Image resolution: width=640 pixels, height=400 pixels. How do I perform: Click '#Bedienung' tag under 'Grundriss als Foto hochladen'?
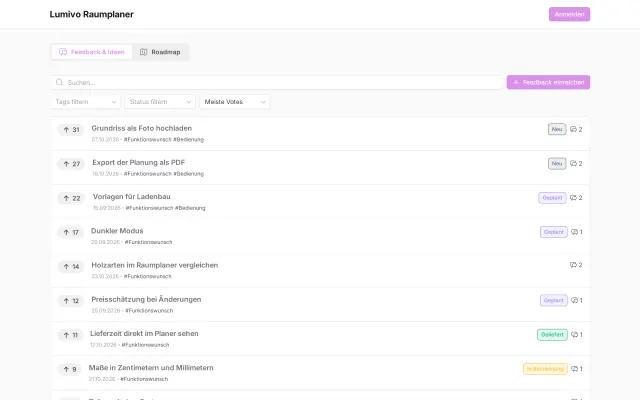[189, 140]
